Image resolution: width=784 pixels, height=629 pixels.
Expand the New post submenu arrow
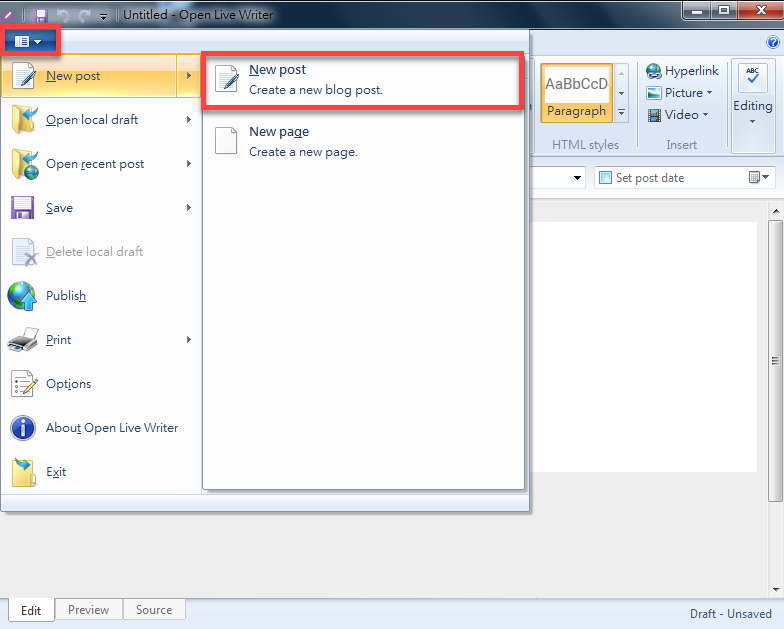point(188,76)
